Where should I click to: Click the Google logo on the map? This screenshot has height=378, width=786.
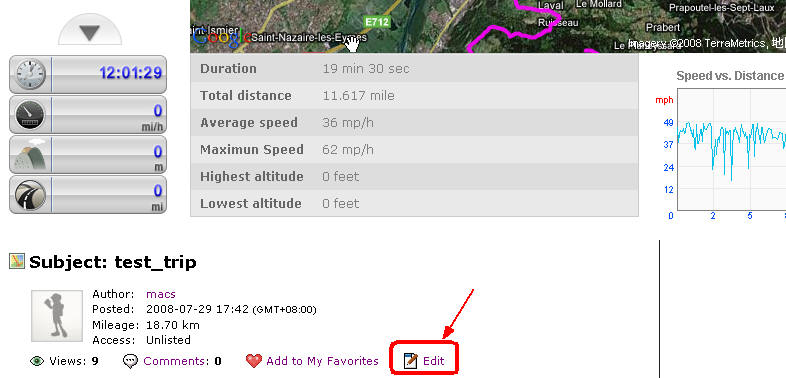222,37
